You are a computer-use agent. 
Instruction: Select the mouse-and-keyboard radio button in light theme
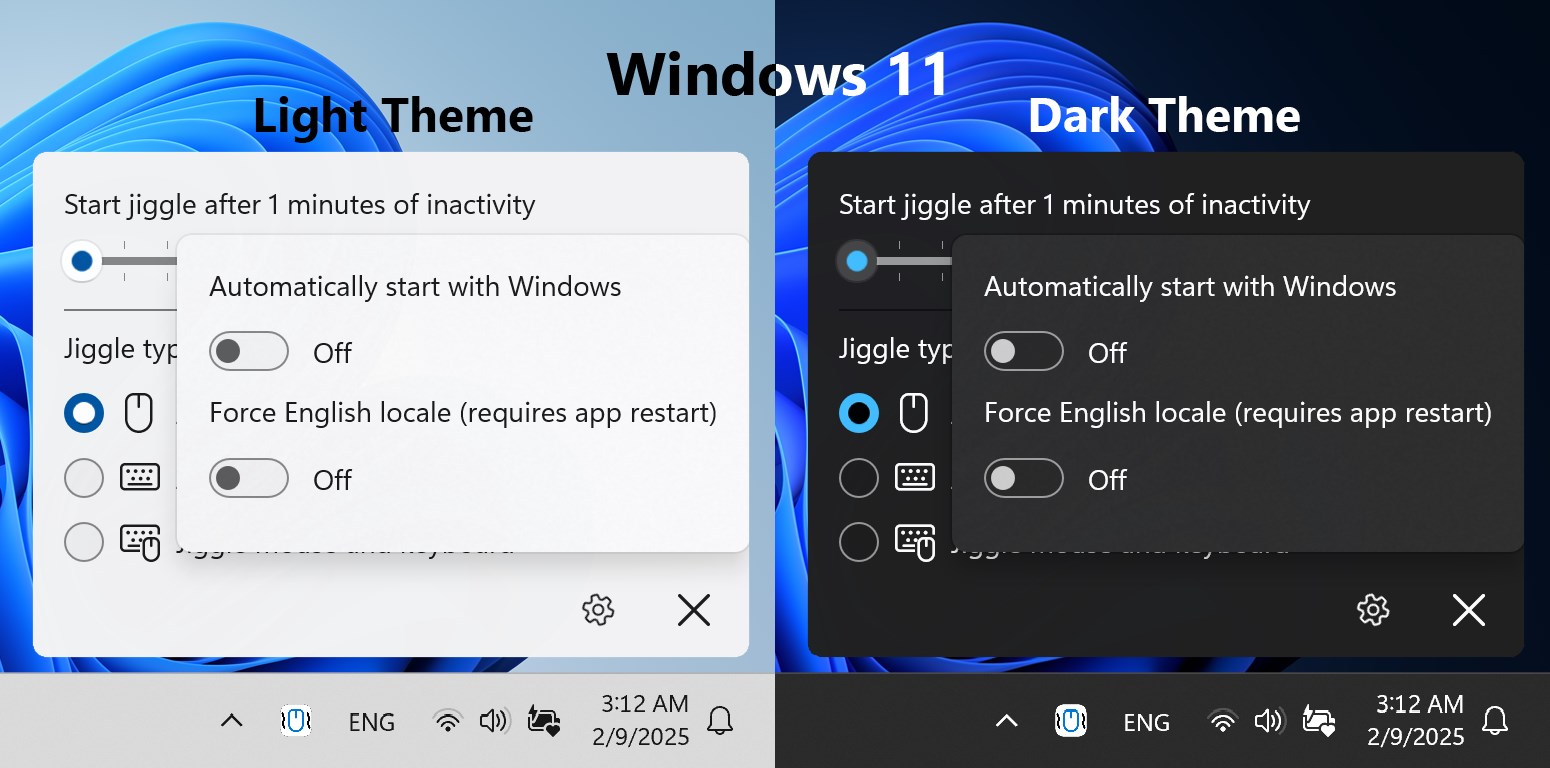pos(84,542)
